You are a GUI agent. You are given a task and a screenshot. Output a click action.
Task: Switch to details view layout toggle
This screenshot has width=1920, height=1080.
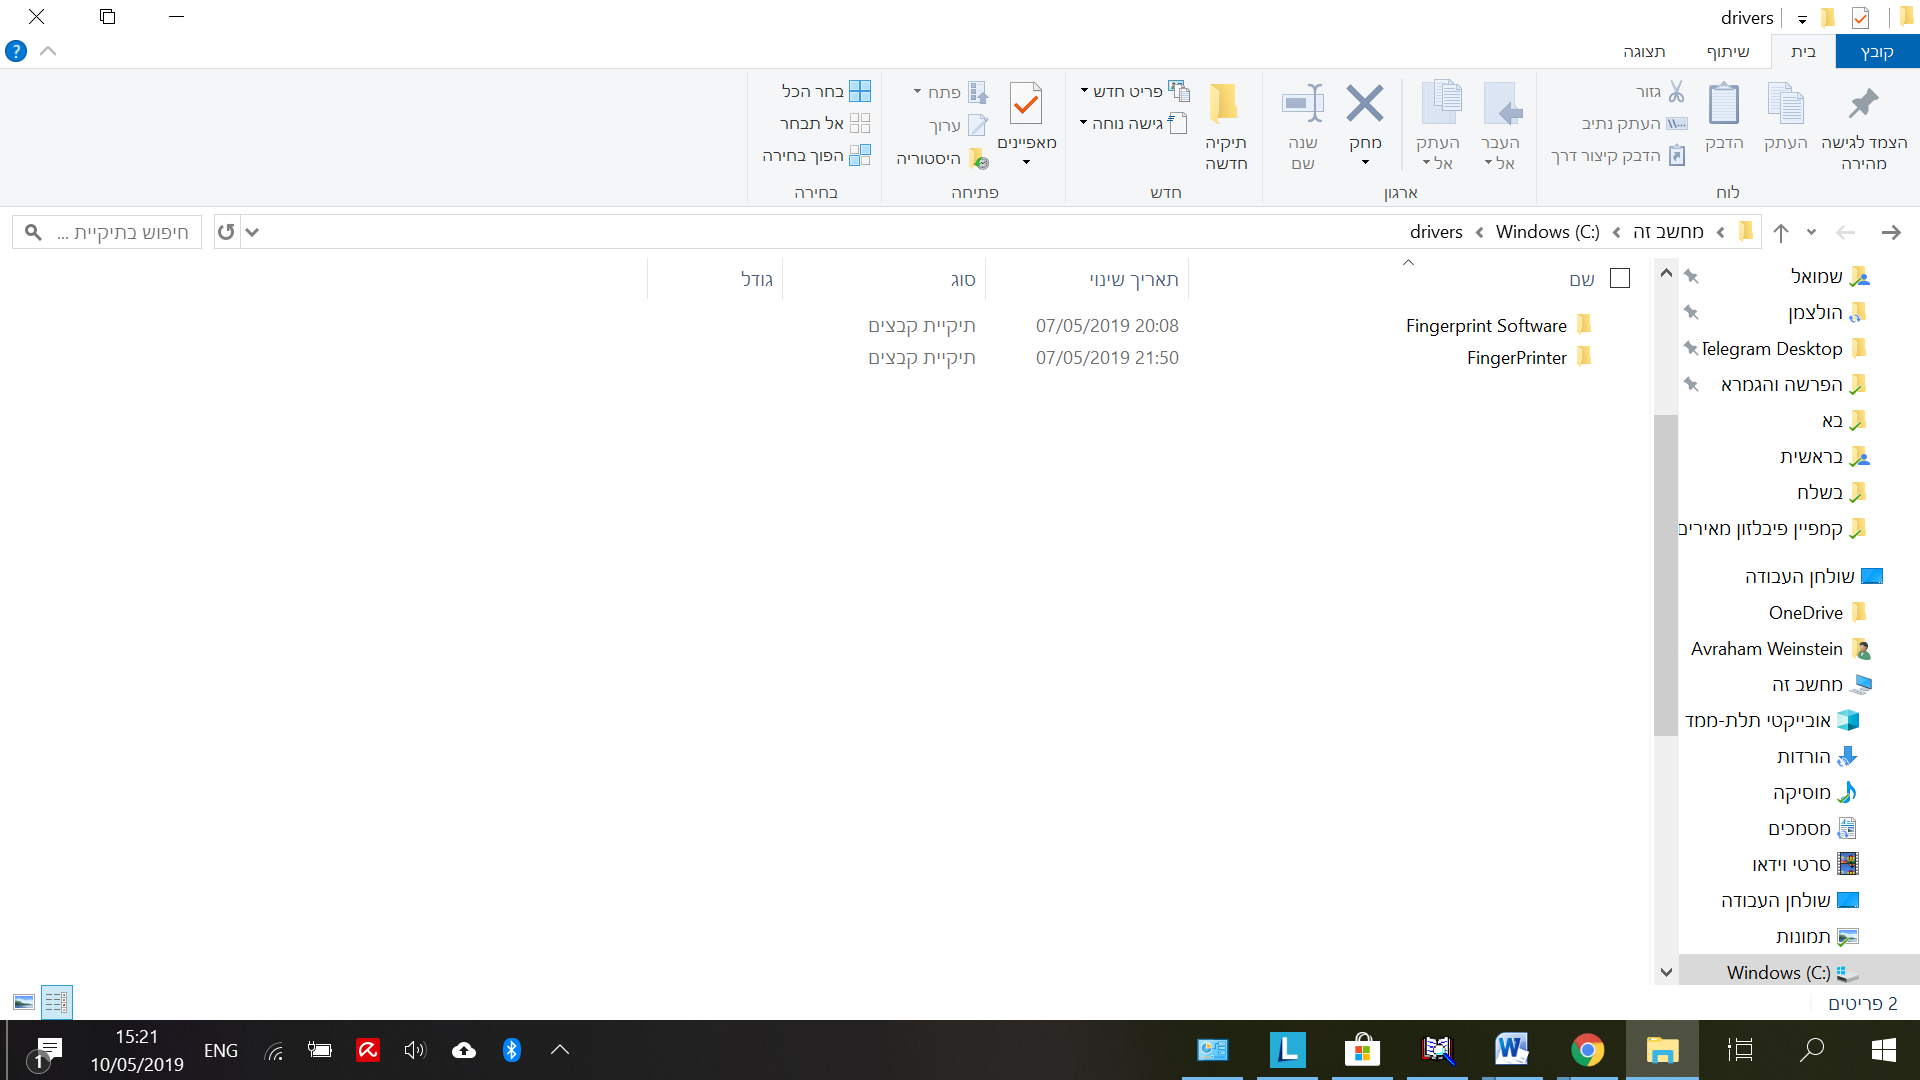point(57,1002)
